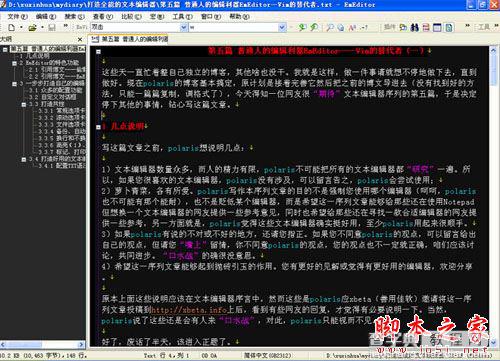The image size is (500, 361).
Task: Click the Text status bar entry
Action: pyautogui.click(x=149, y=356)
